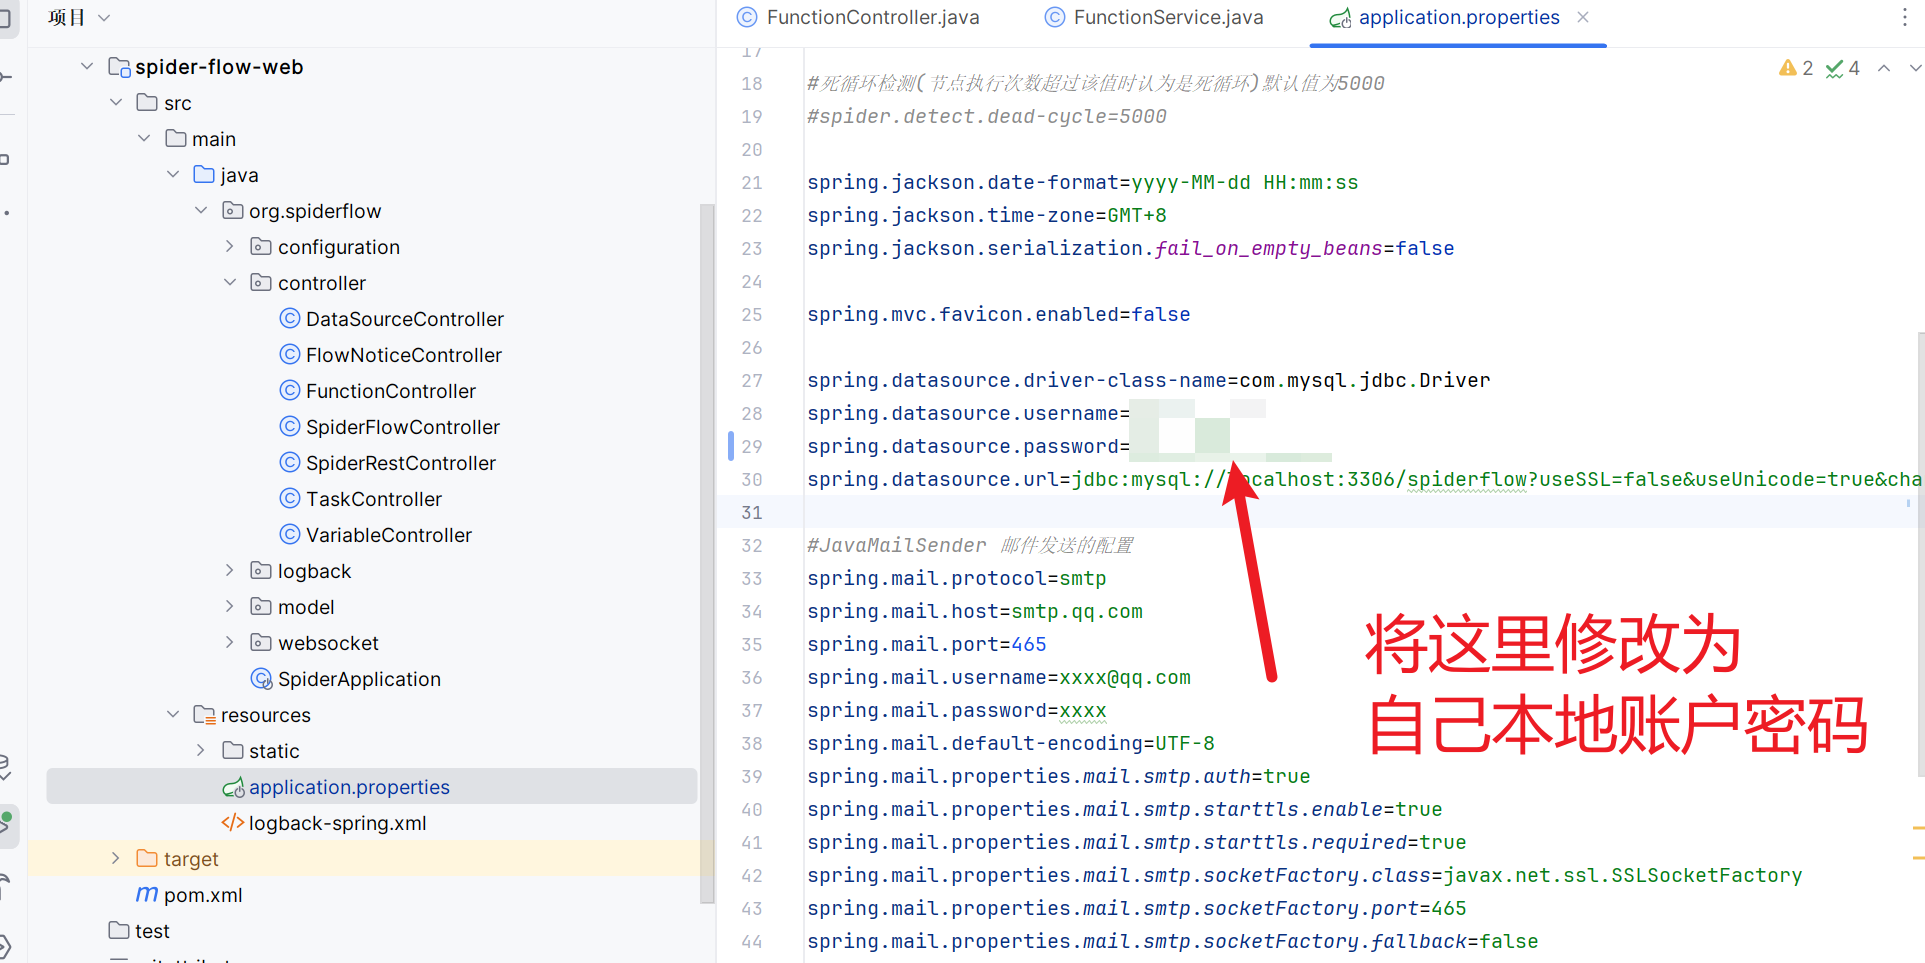
Task: Click spring.mail.default-encoding=UTF-8 line
Action: tap(1011, 744)
